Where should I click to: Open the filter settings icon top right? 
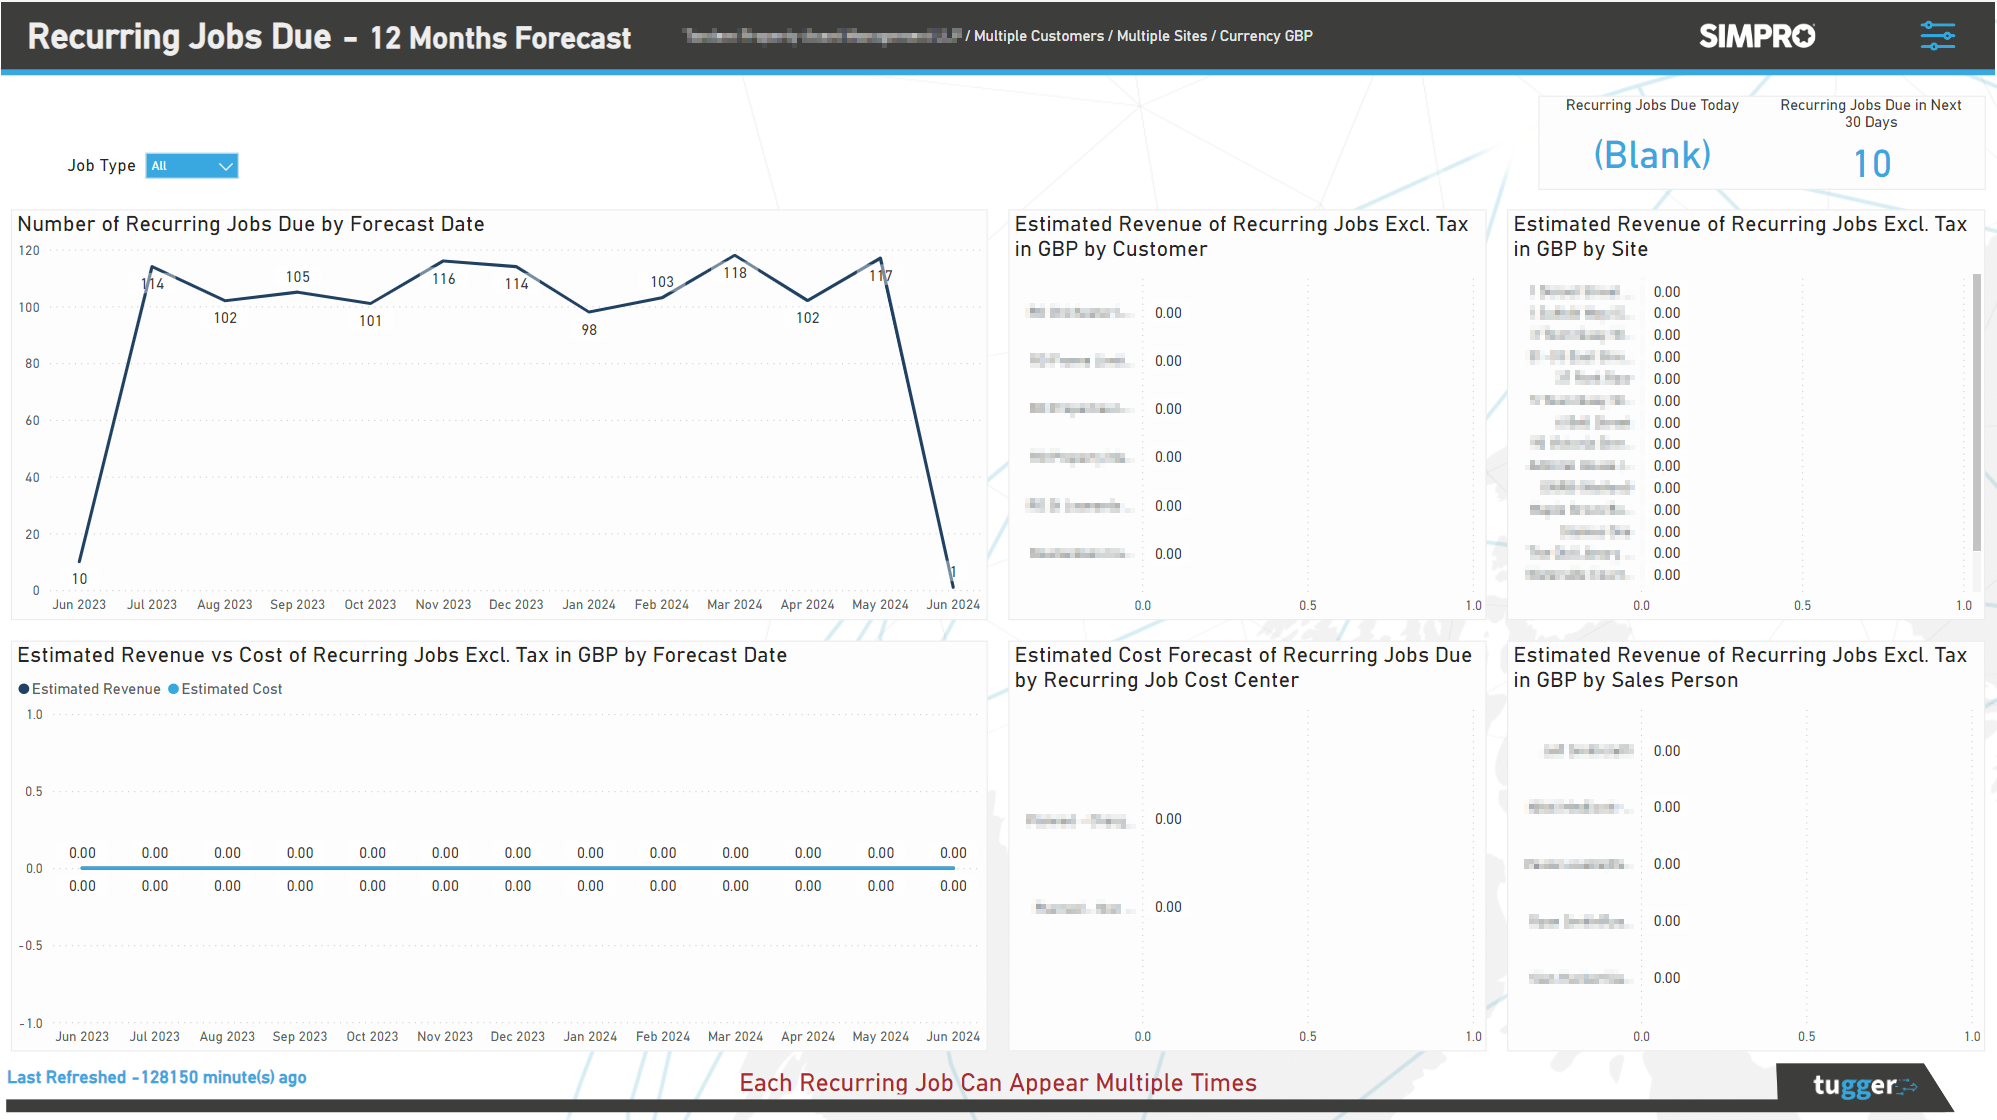1938,36
